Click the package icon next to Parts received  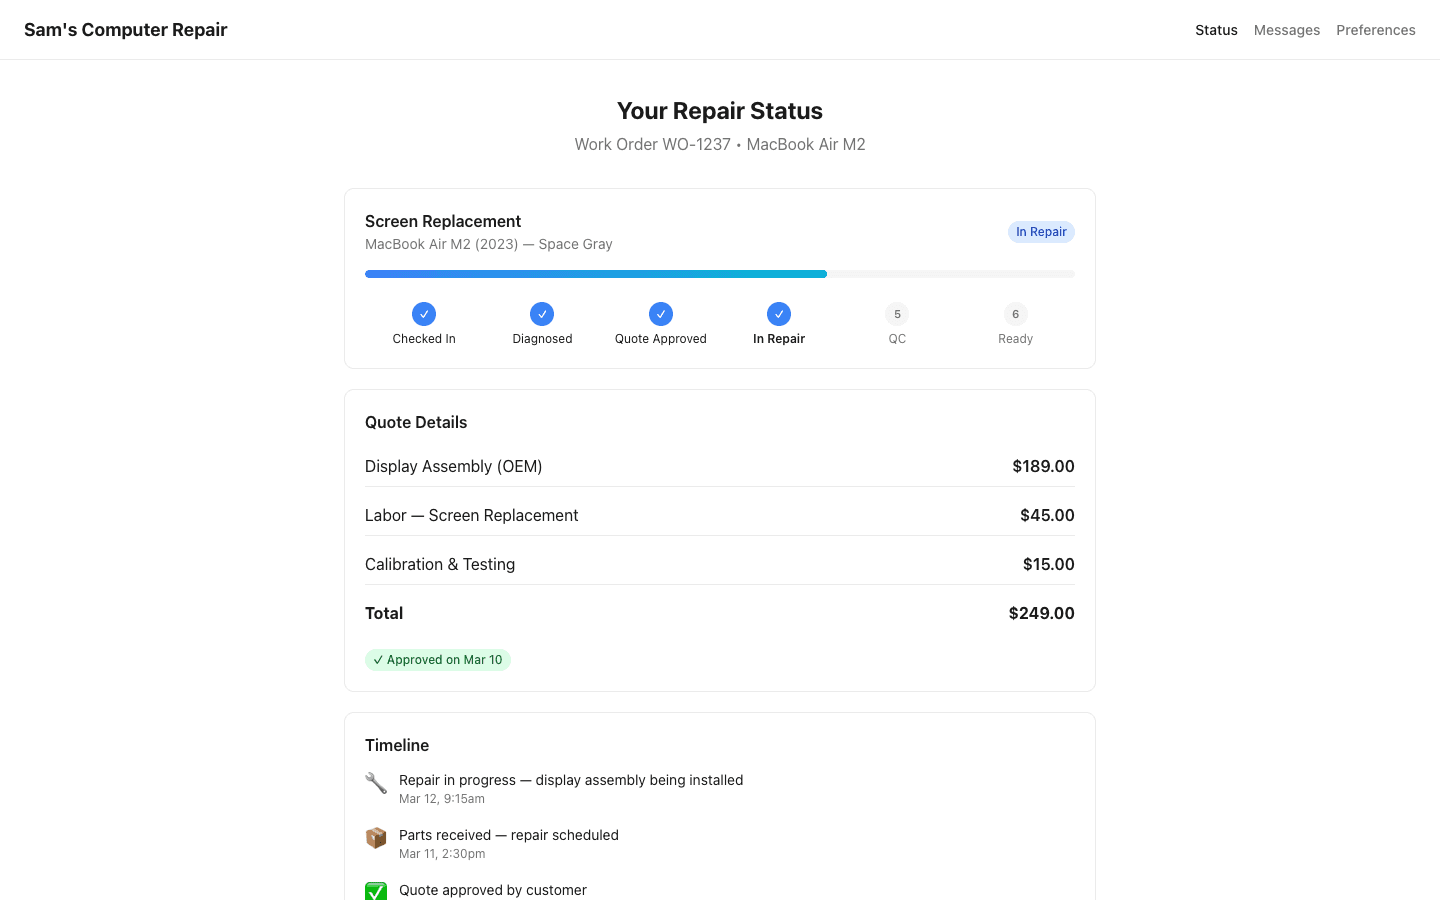[x=376, y=838]
